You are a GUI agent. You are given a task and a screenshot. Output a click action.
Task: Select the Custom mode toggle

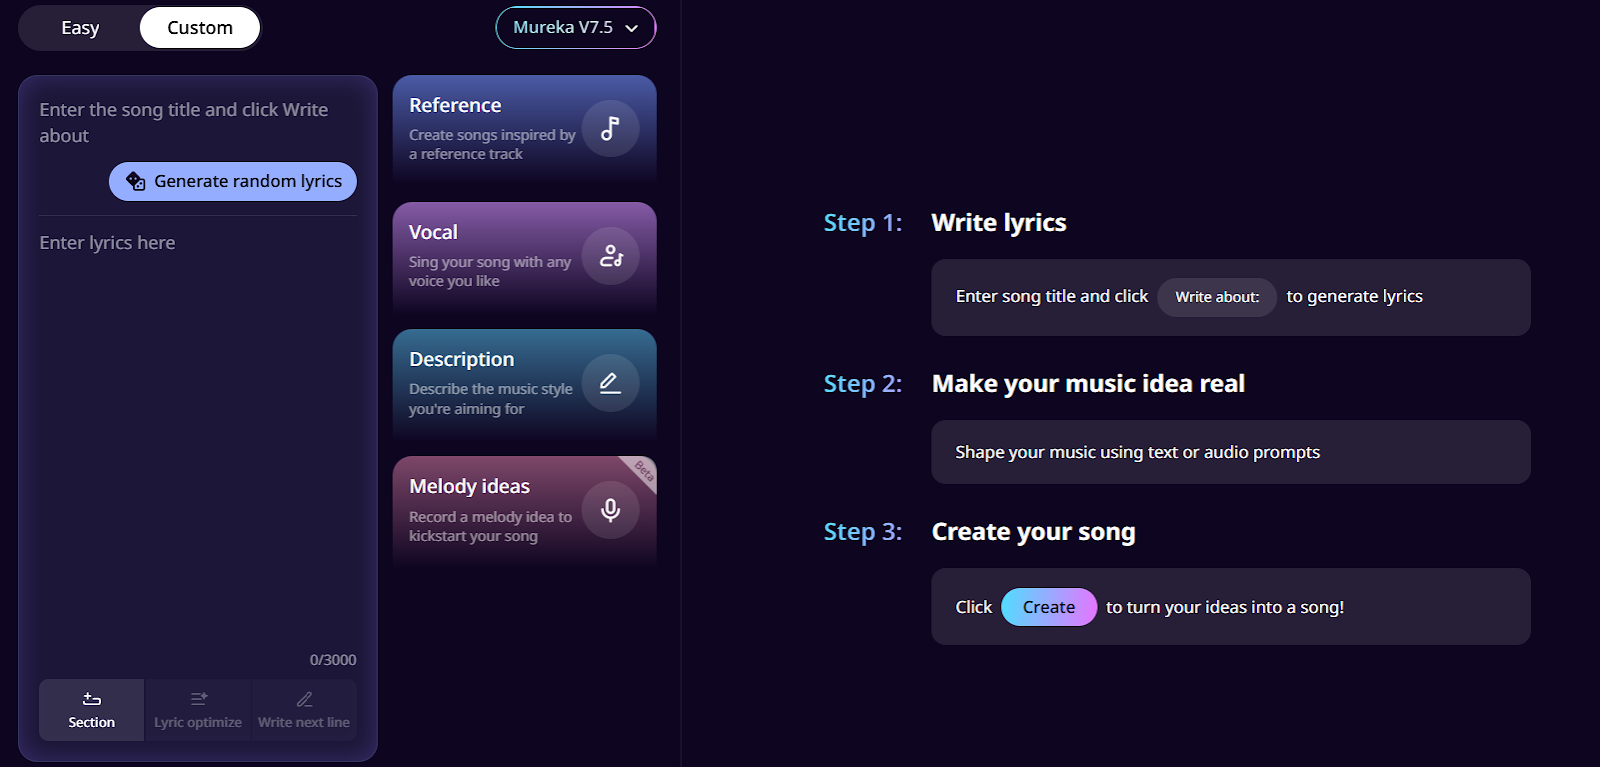pyautogui.click(x=200, y=28)
